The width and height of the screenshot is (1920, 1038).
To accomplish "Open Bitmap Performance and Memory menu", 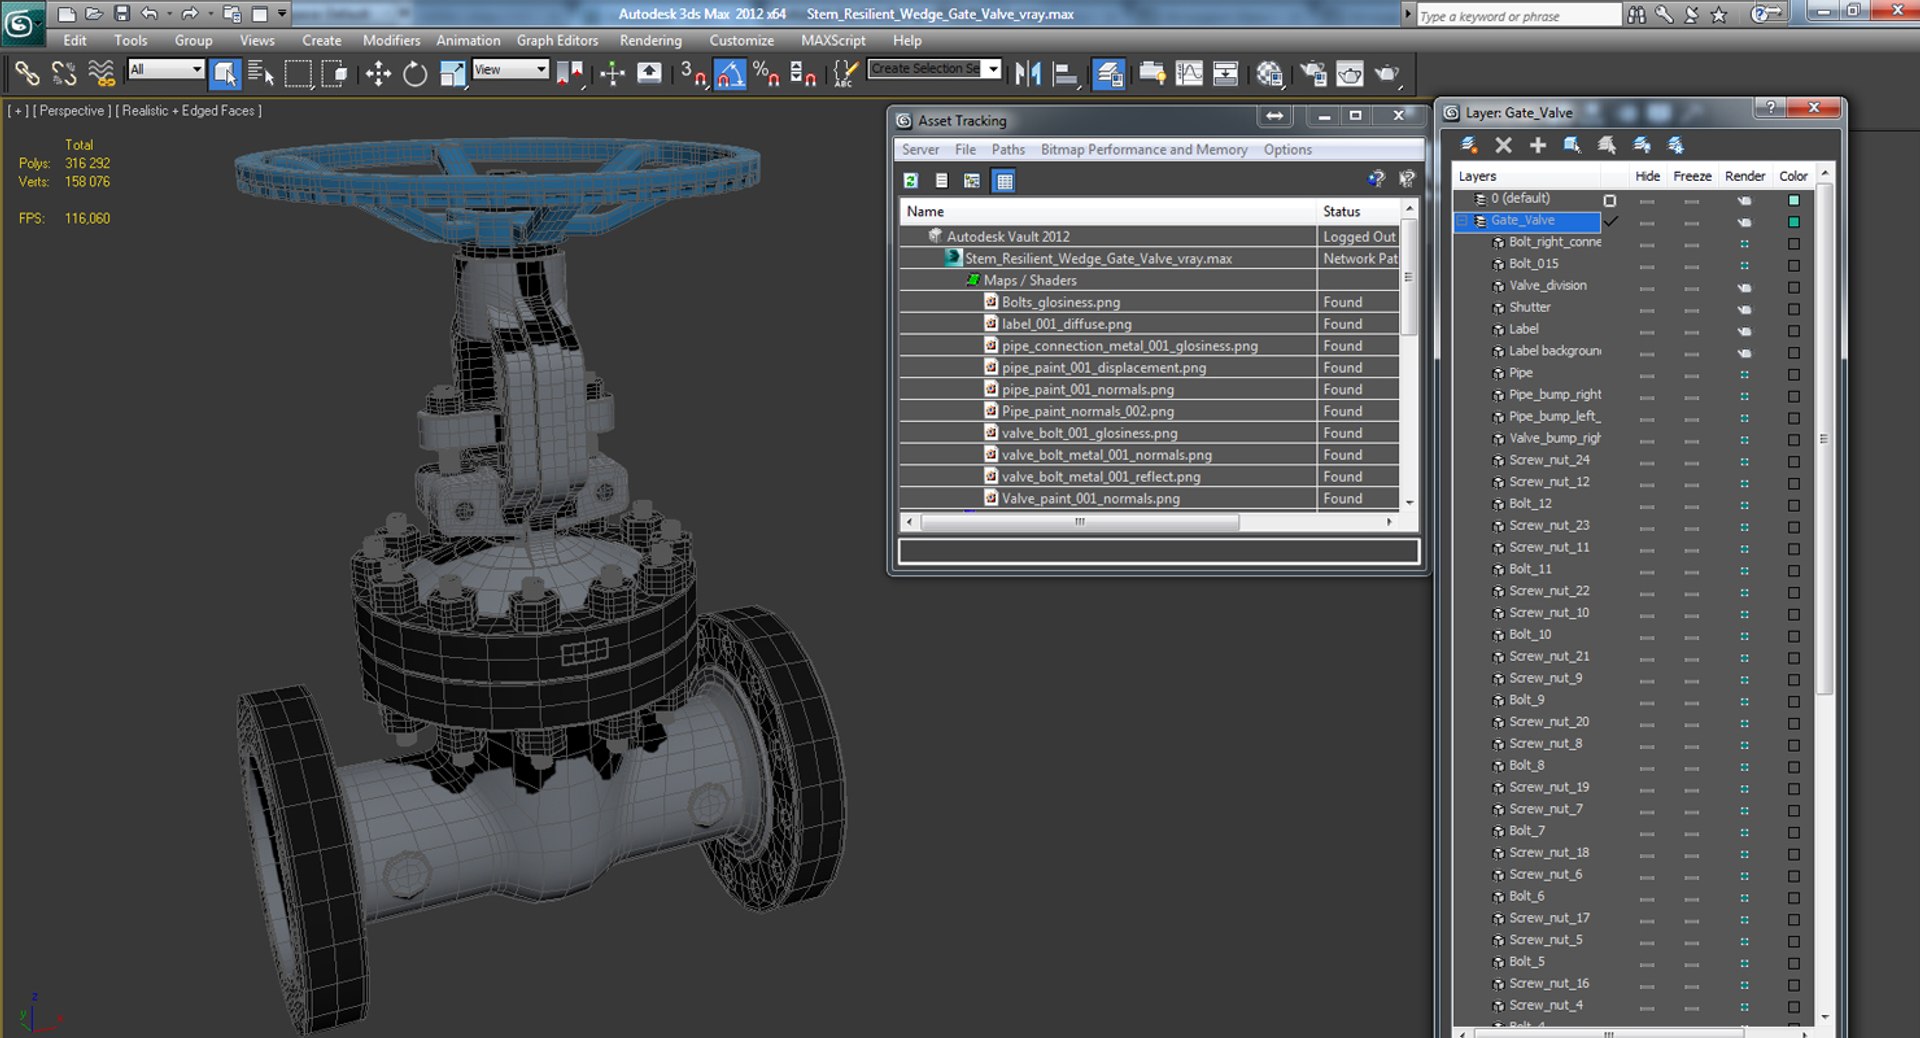I will tap(1144, 149).
